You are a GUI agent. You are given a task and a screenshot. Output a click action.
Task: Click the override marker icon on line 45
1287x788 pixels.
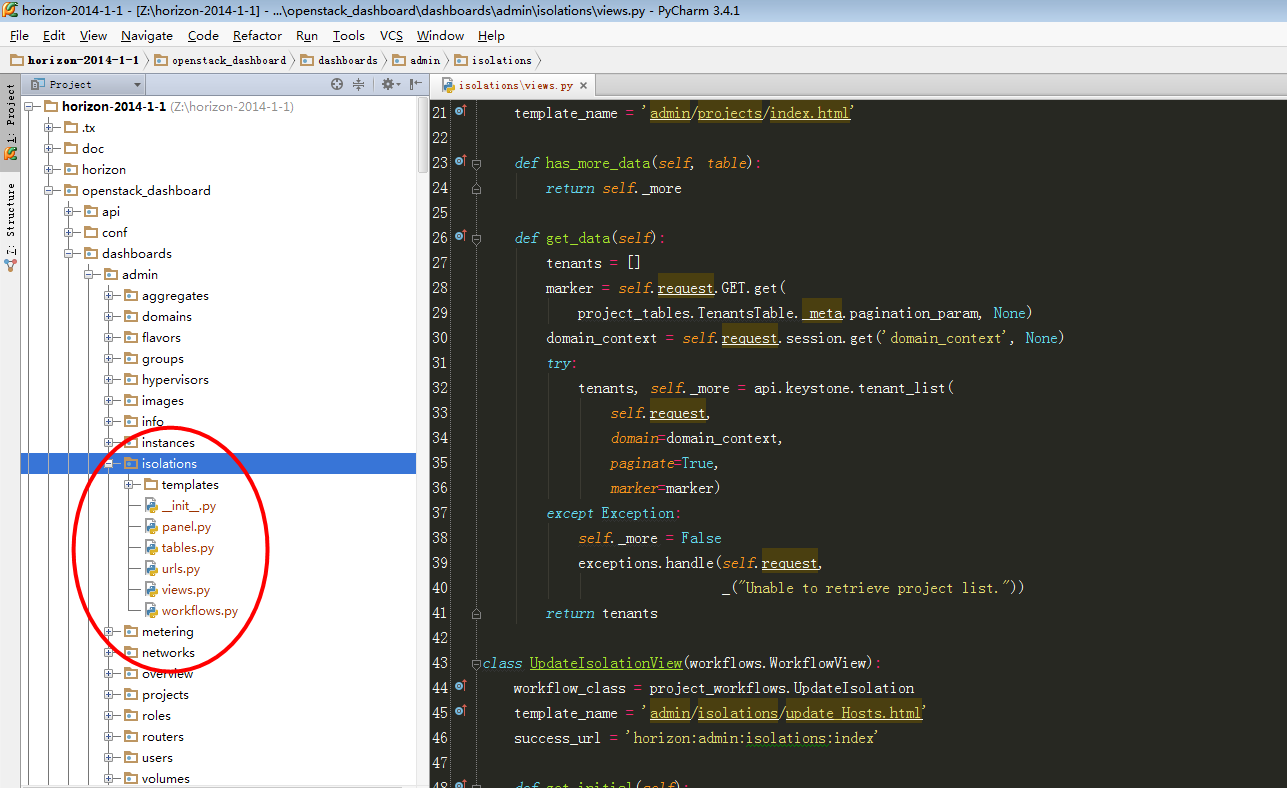[x=460, y=711]
